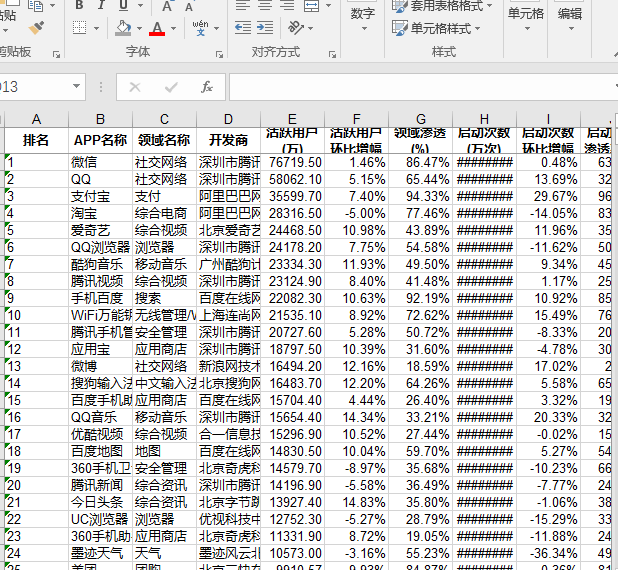Open 单元格 cells group dropdown
The image size is (618, 570).
[526, 18]
